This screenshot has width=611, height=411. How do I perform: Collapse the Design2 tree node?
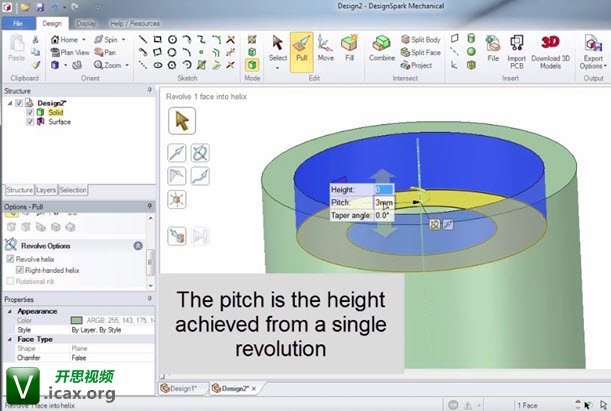(x=10, y=103)
